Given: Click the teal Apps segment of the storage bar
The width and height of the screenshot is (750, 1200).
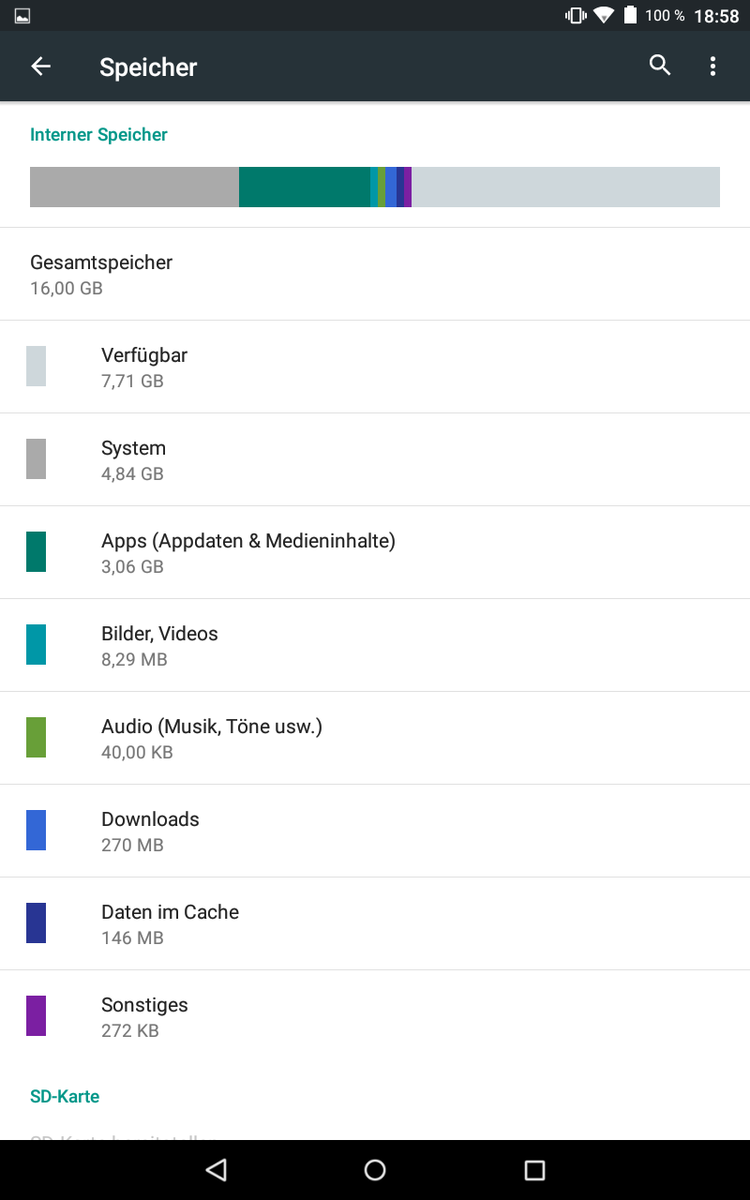Looking at the screenshot, I should [304, 187].
